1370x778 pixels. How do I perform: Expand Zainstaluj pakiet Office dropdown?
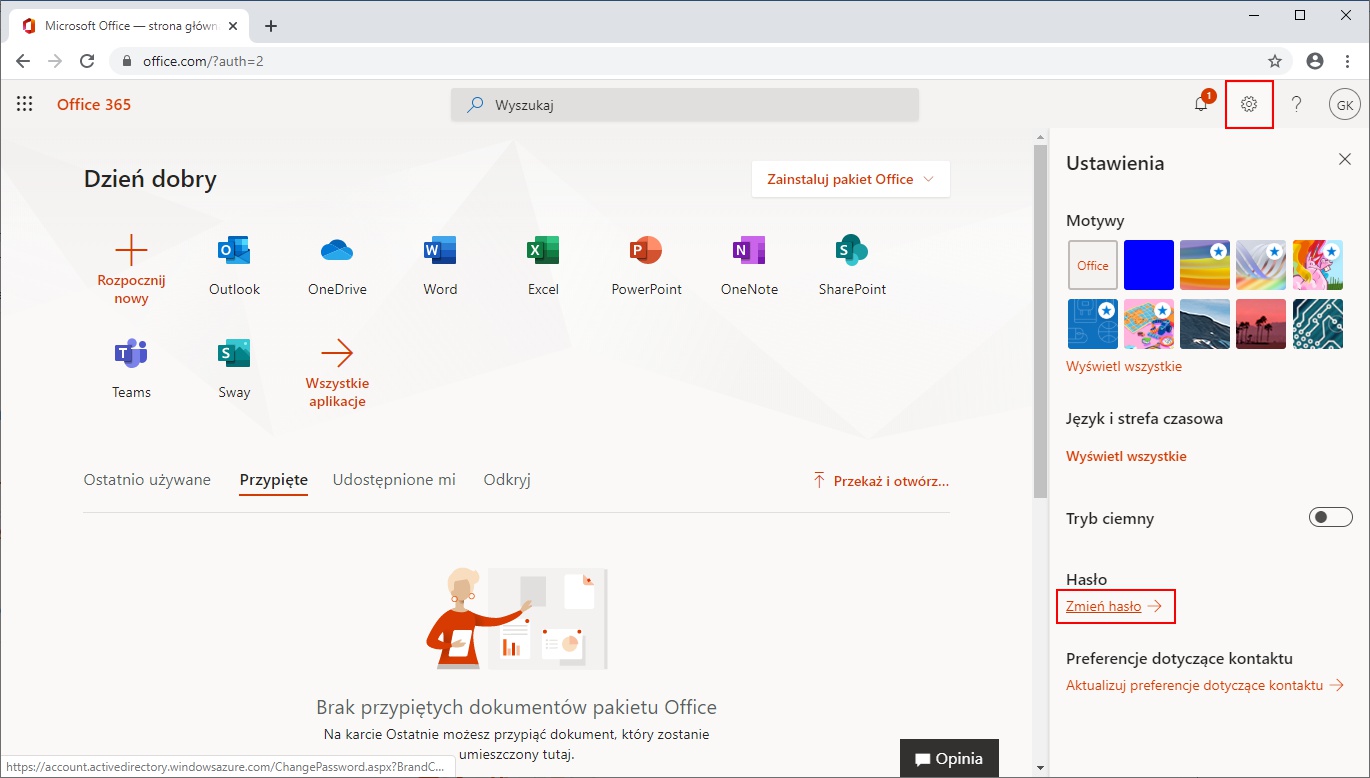pyautogui.click(x=851, y=179)
